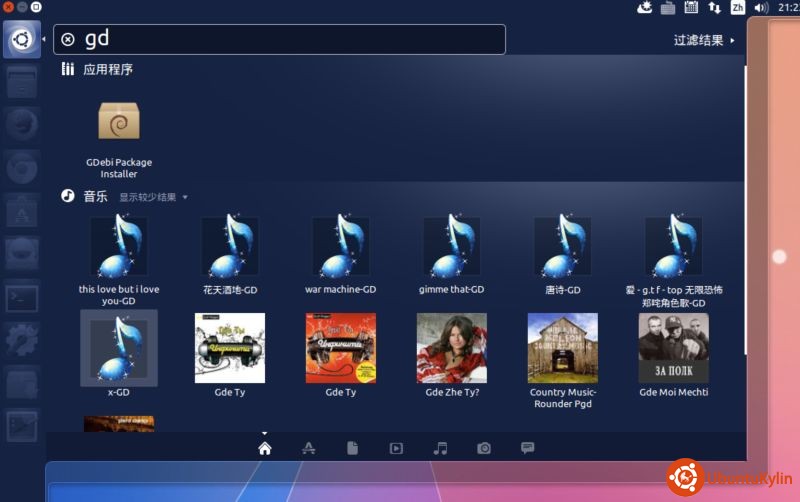Open the sound volume indicator

[x=761, y=8]
